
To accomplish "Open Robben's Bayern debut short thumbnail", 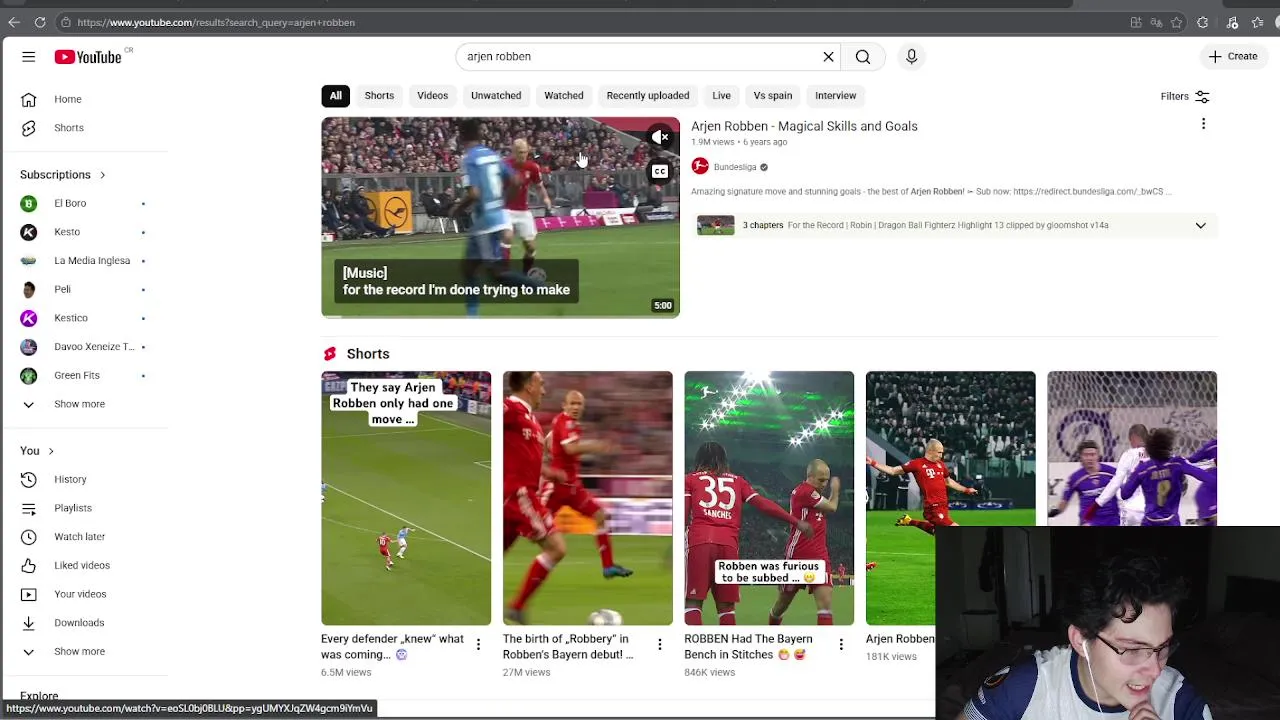I will coord(588,498).
